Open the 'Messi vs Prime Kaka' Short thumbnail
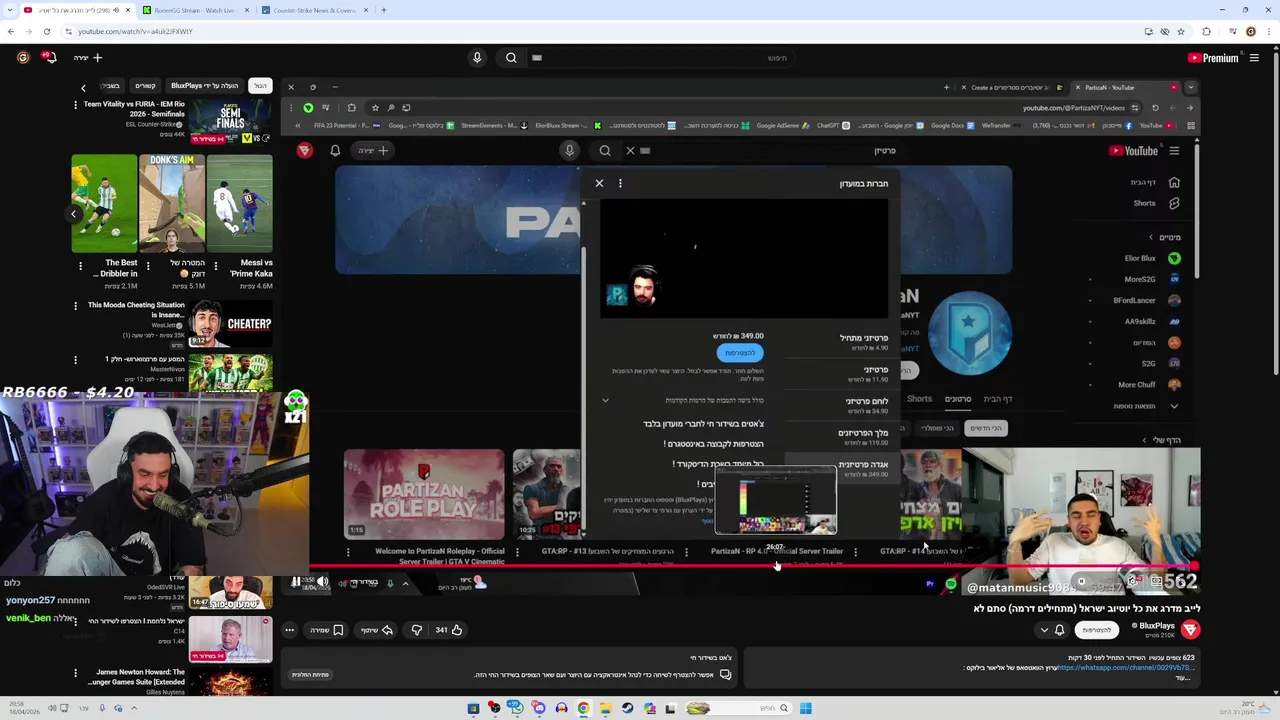This screenshot has height=720, width=1280. (x=240, y=203)
